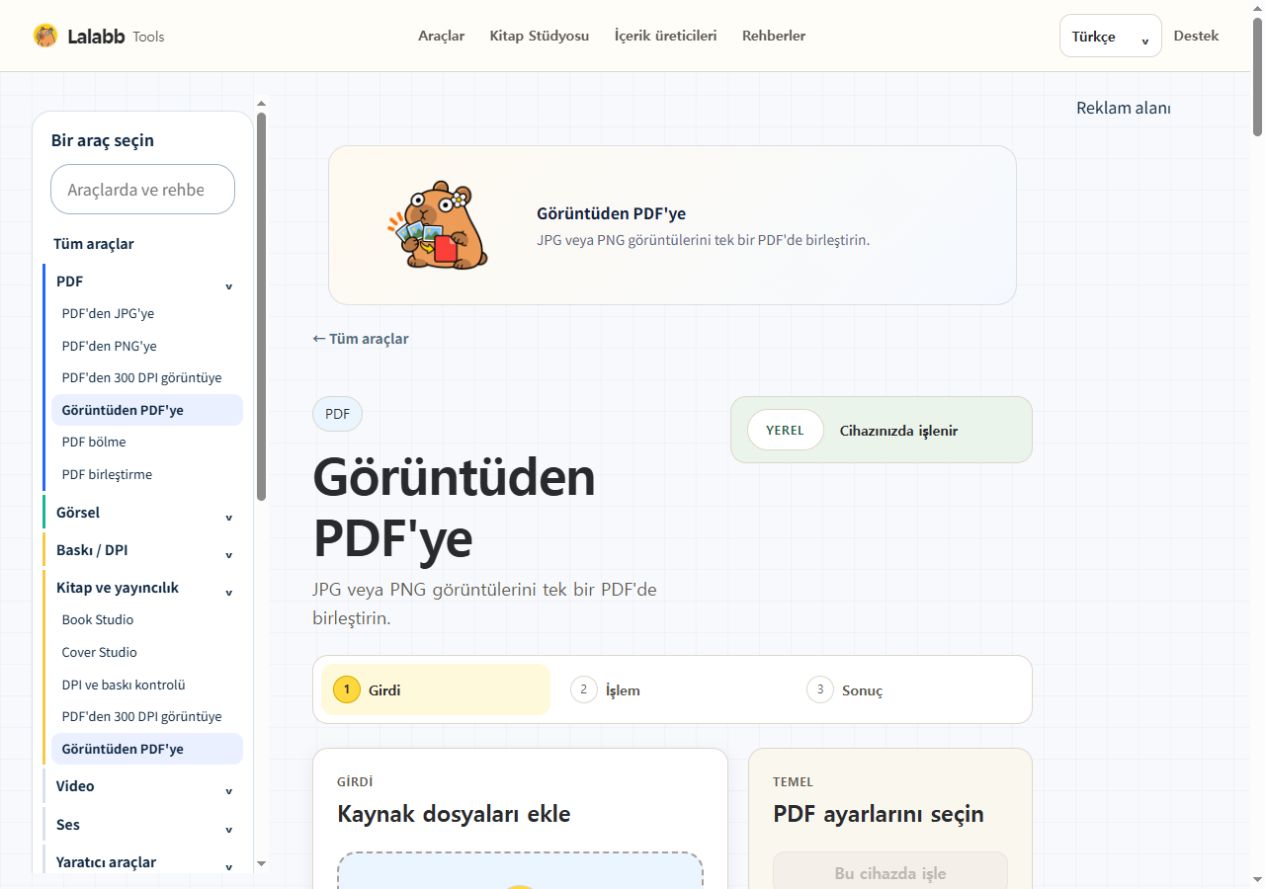
Task: Click the Lalabb capybara logo icon
Action: tap(45, 36)
